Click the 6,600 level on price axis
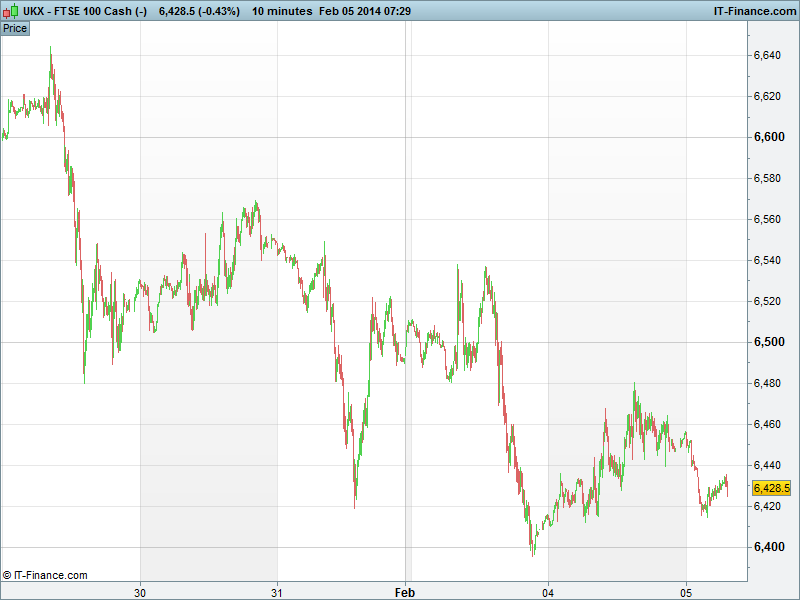Viewport: 800px width, 600px height. [768, 137]
